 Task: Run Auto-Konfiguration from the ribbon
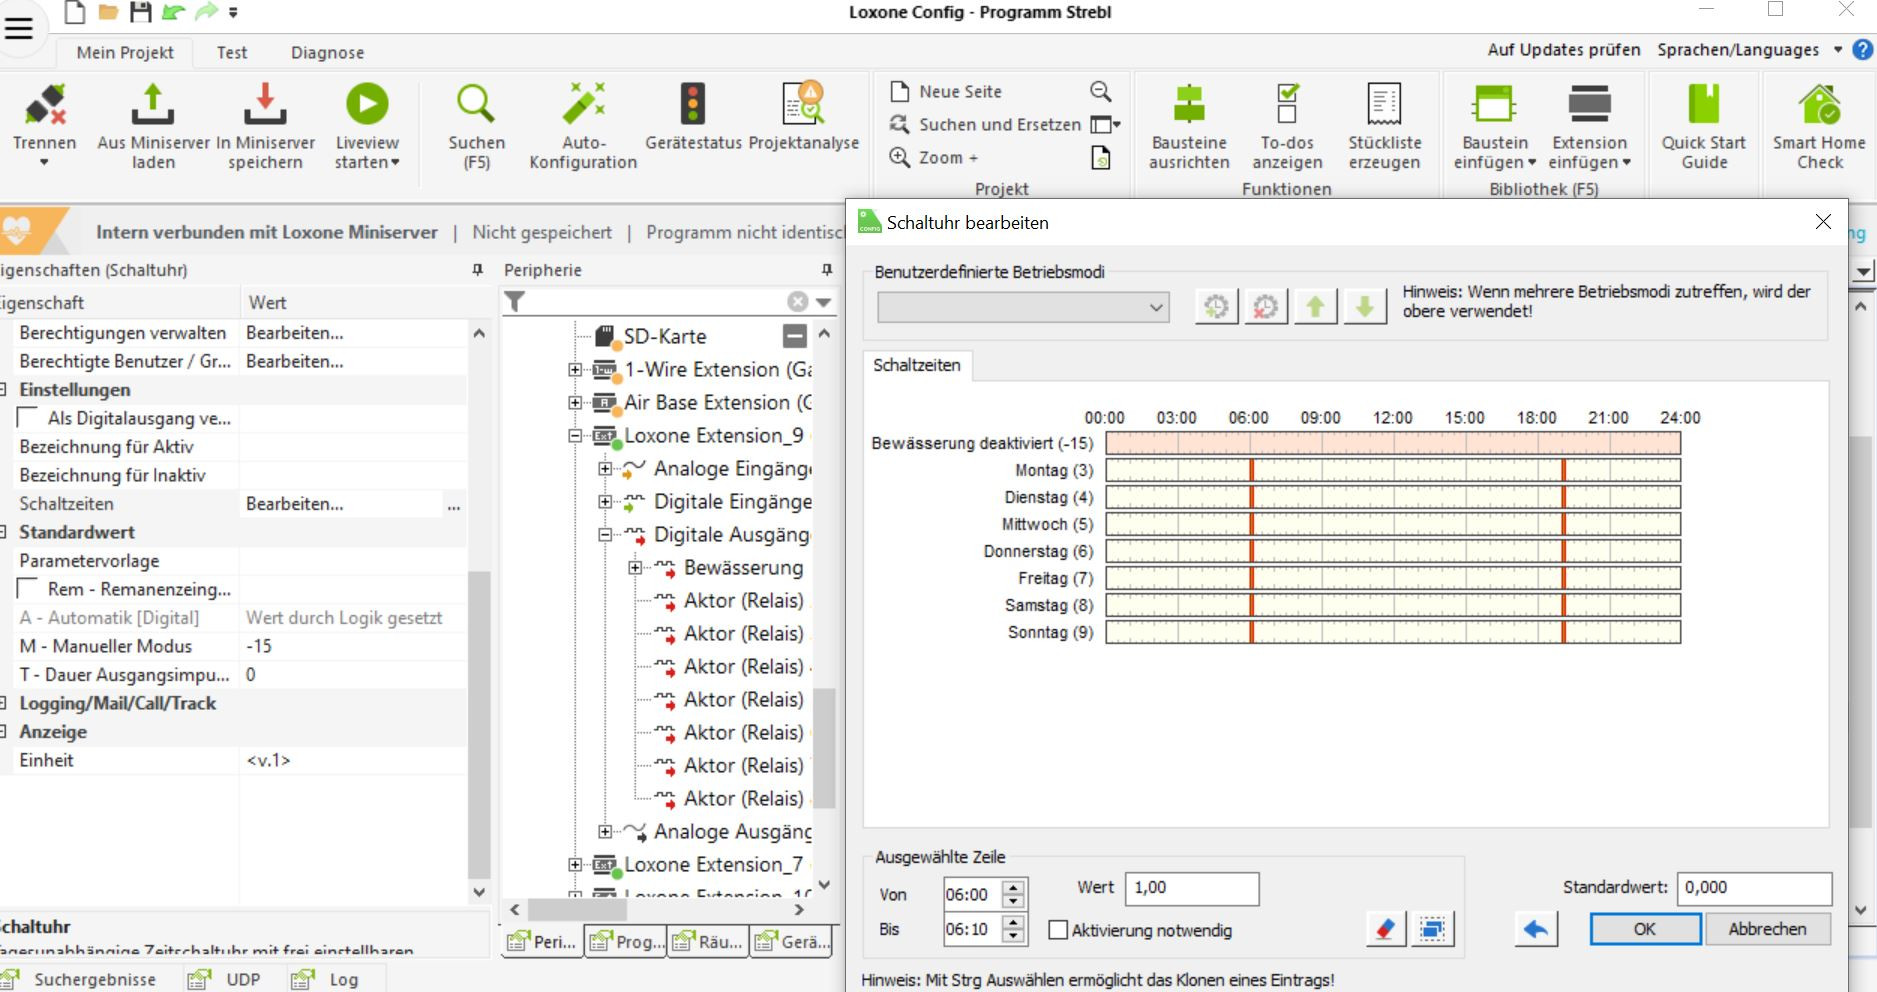click(583, 104)
